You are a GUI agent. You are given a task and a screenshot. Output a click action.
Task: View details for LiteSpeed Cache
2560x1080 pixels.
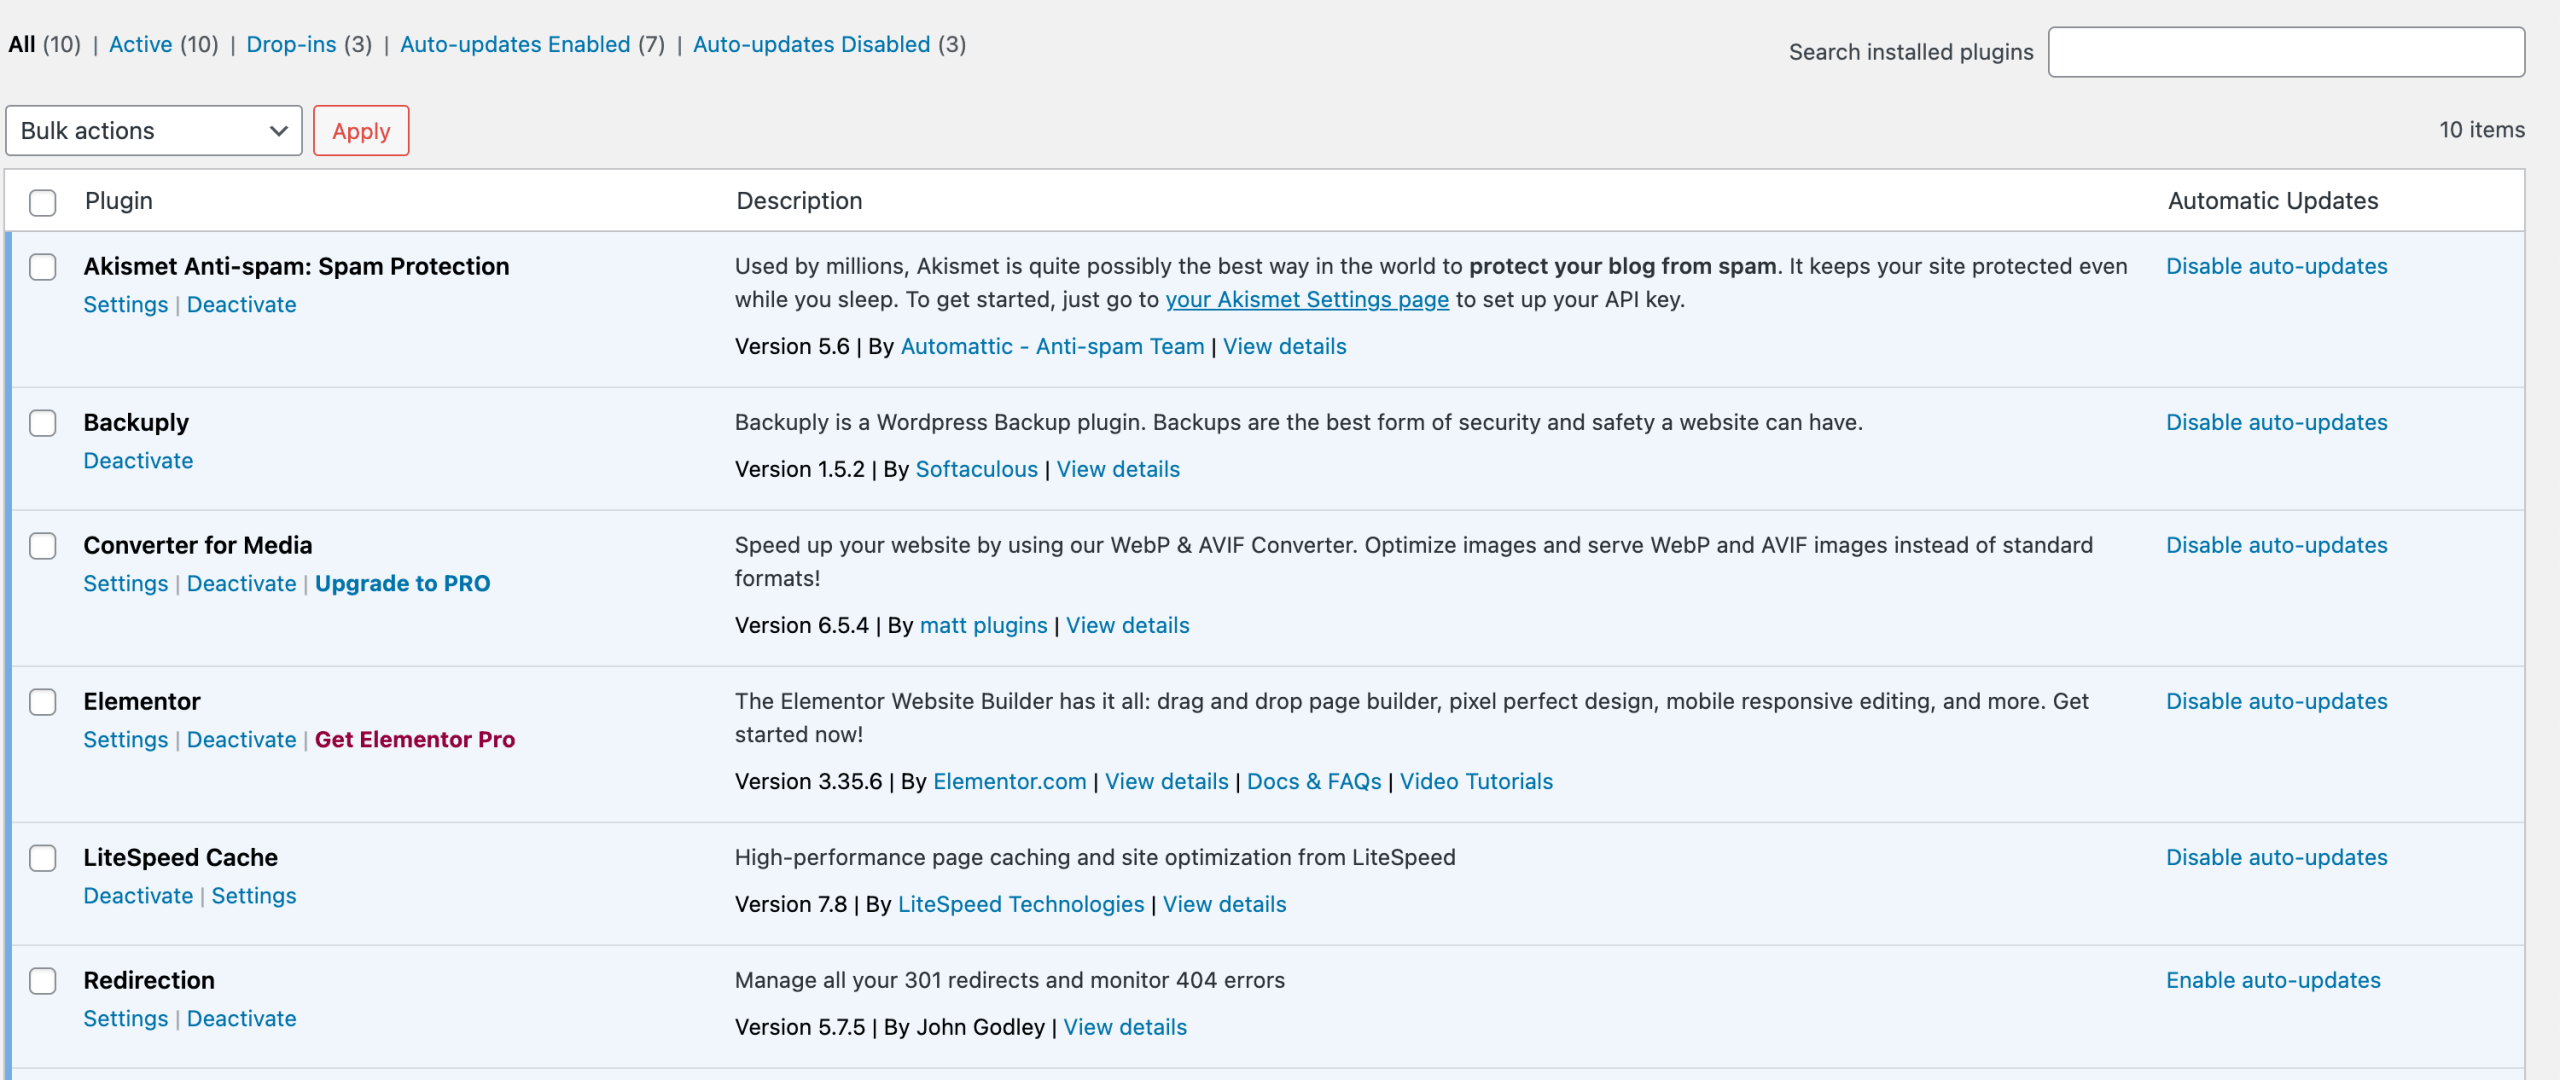(1224, 904)
